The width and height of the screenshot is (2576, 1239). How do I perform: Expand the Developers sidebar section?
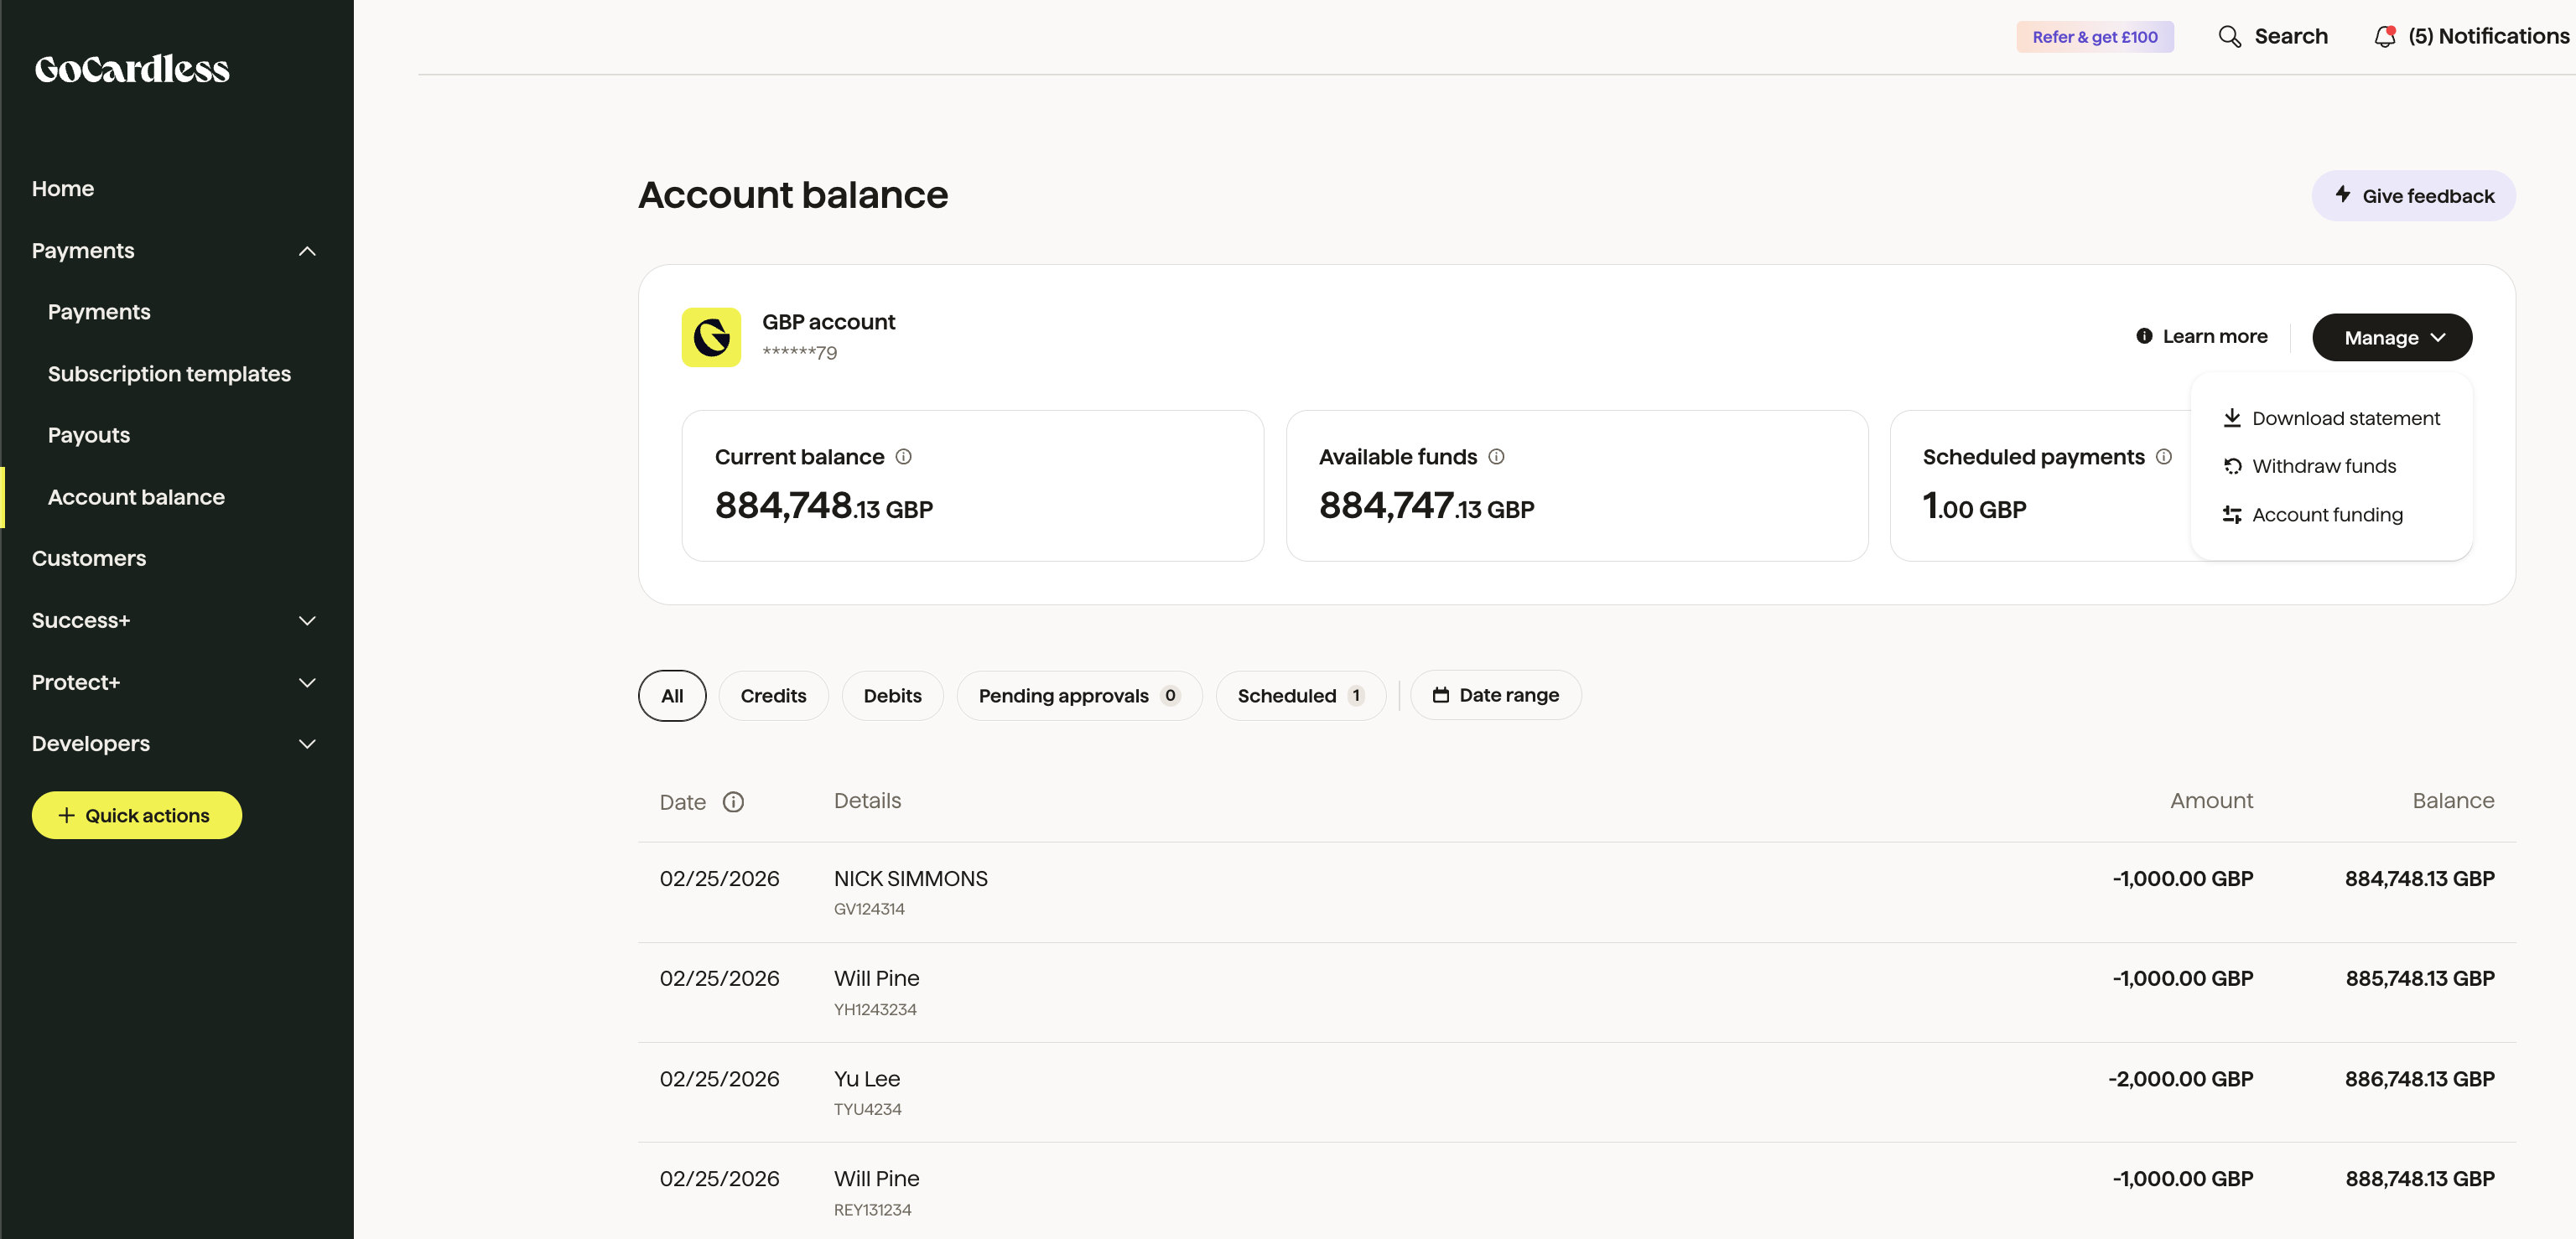pos(307,744)
